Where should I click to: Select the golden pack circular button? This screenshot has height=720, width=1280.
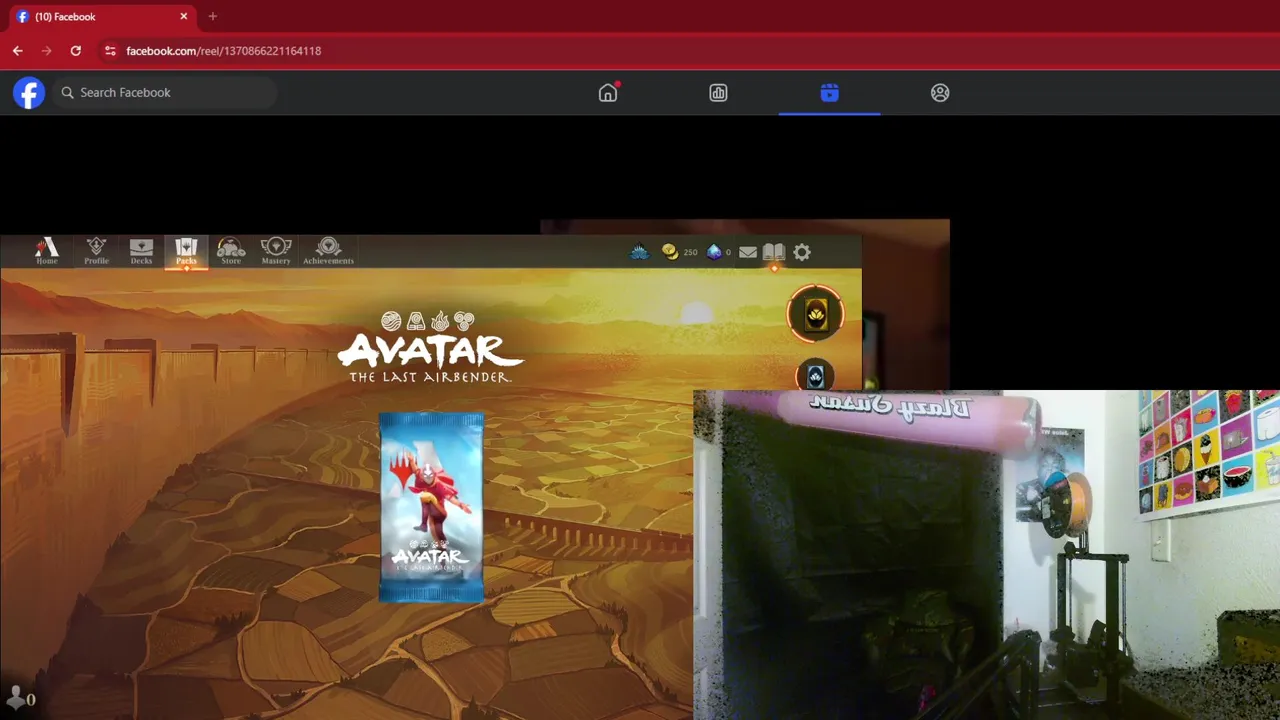[x=816, y=315]
